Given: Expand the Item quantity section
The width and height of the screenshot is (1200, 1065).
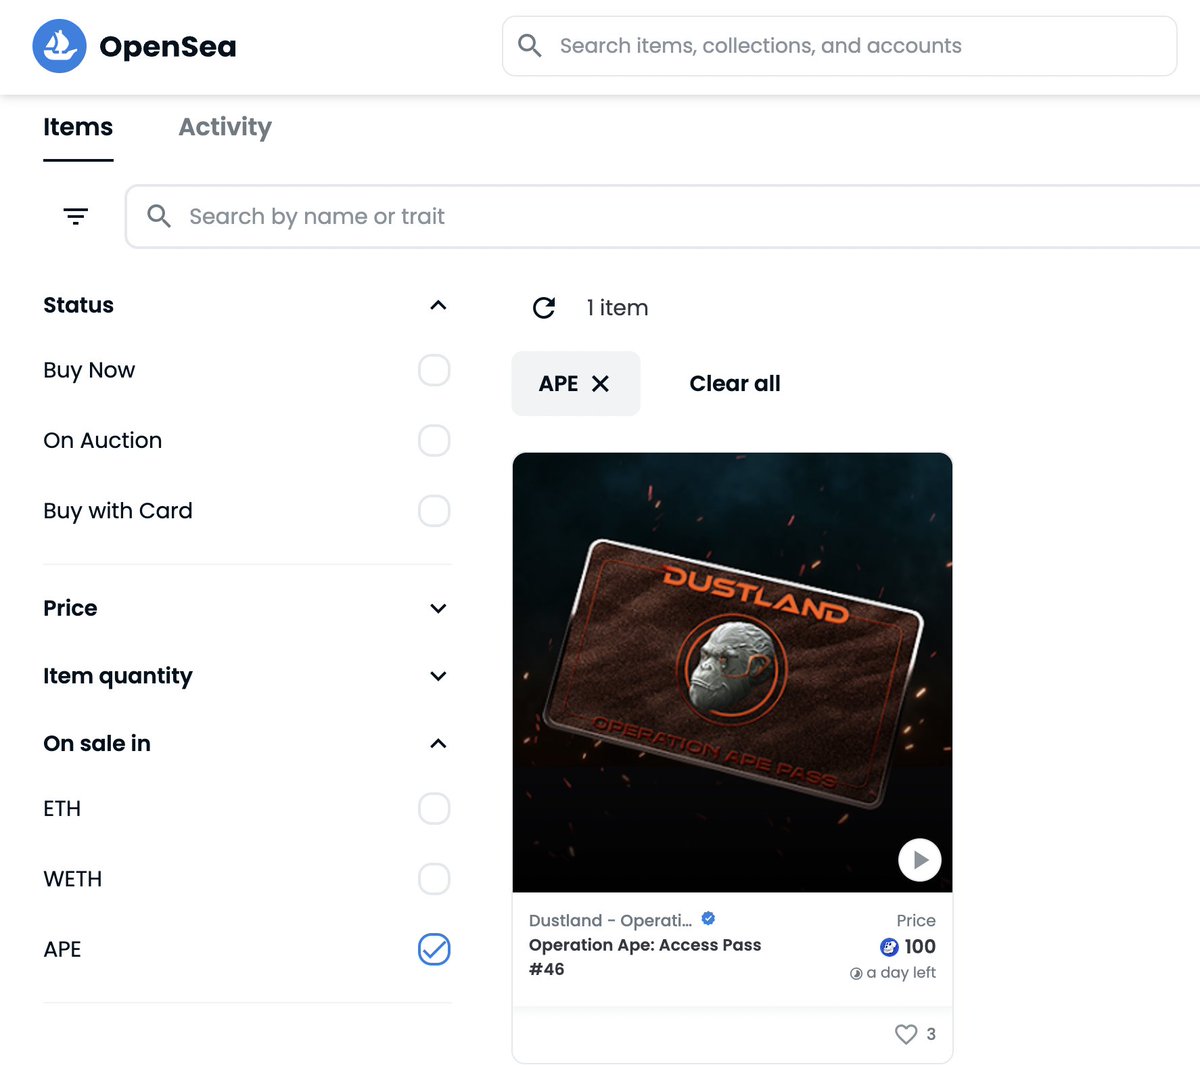Looking at the screenshot, I should [x=438, y=676].
